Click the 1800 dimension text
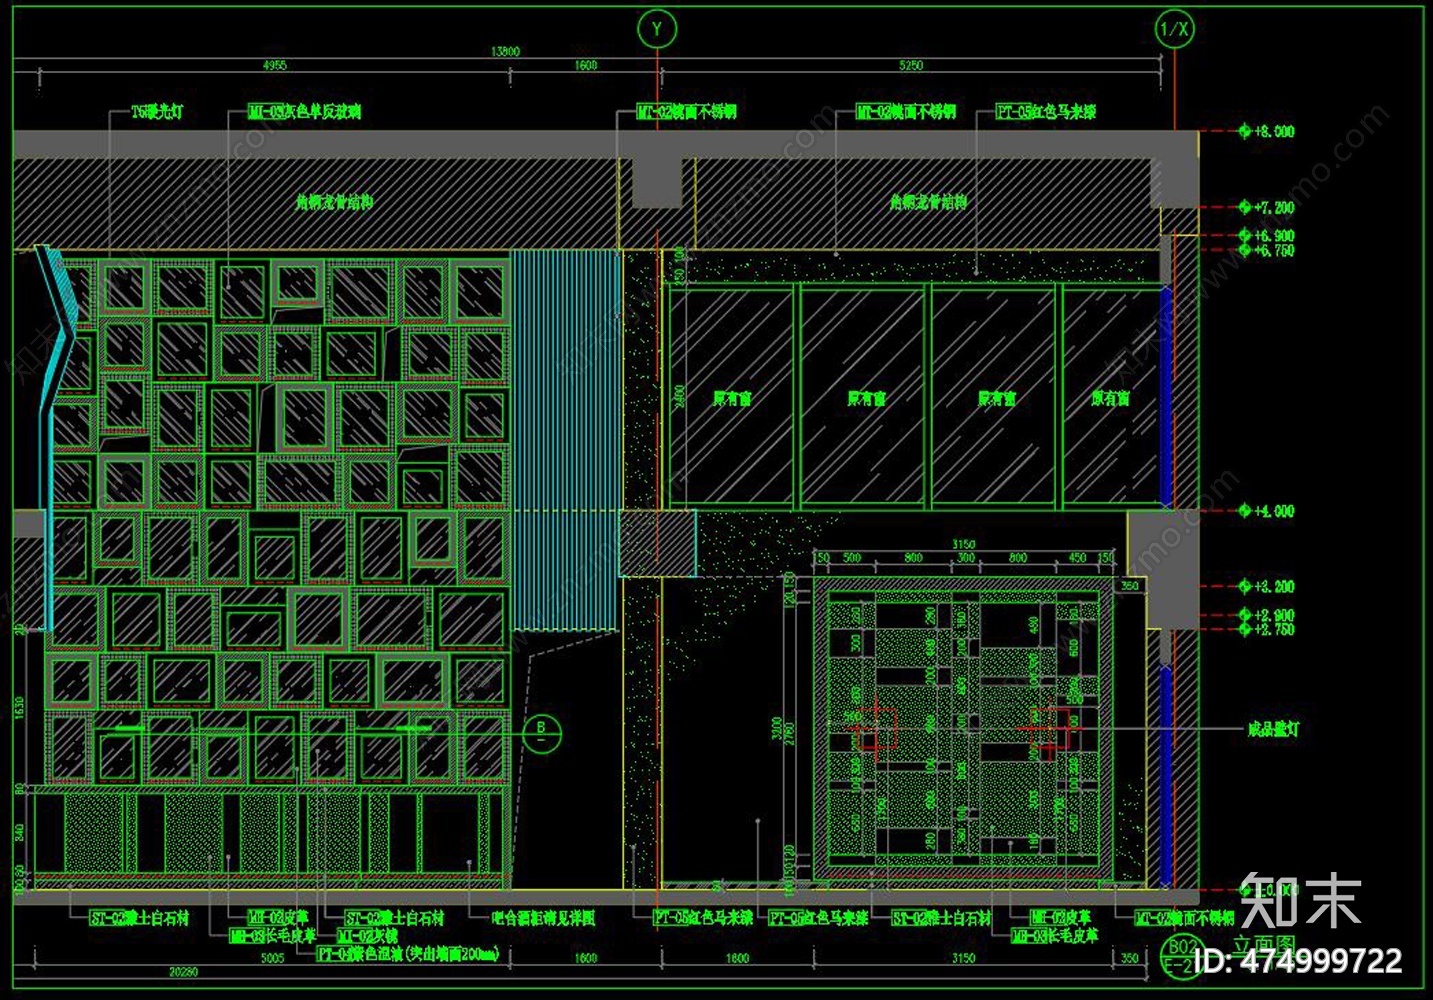Screen dimensions: 1433x1000 737,958
